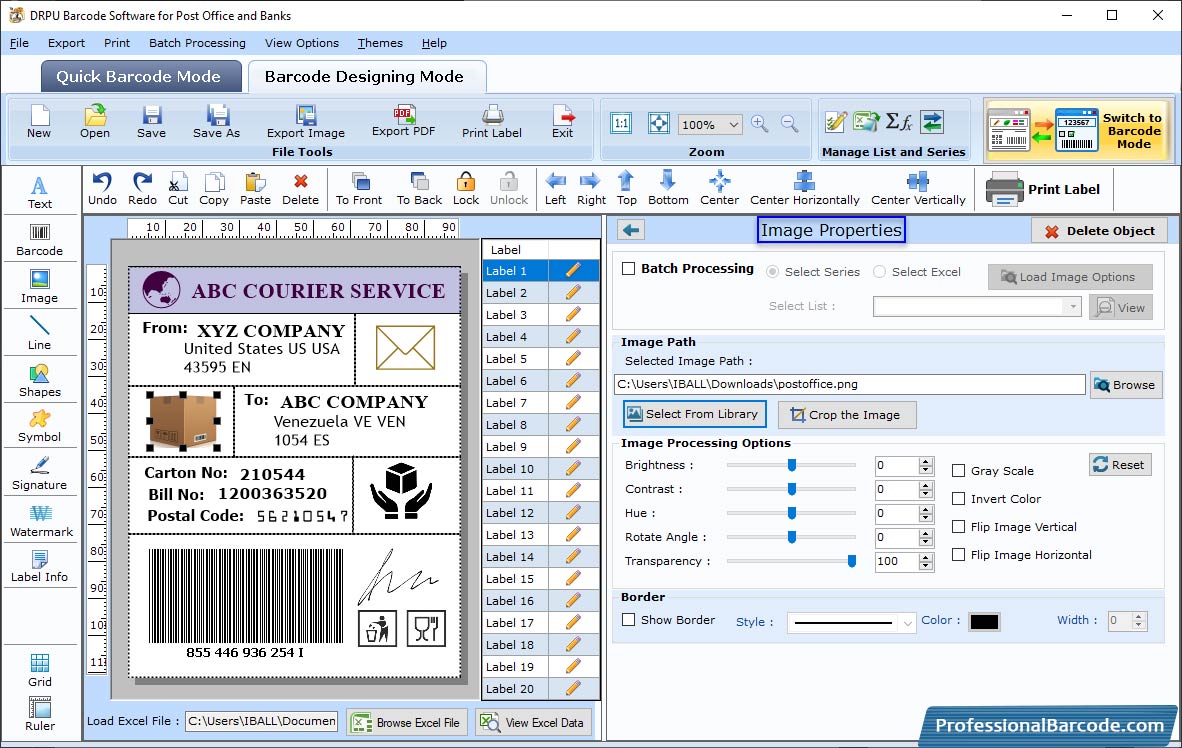Image resolution: width=1182 pixels, height=748 pixels.
Task: Choose the Barcode tool
Action: click(x=39, y=240)
